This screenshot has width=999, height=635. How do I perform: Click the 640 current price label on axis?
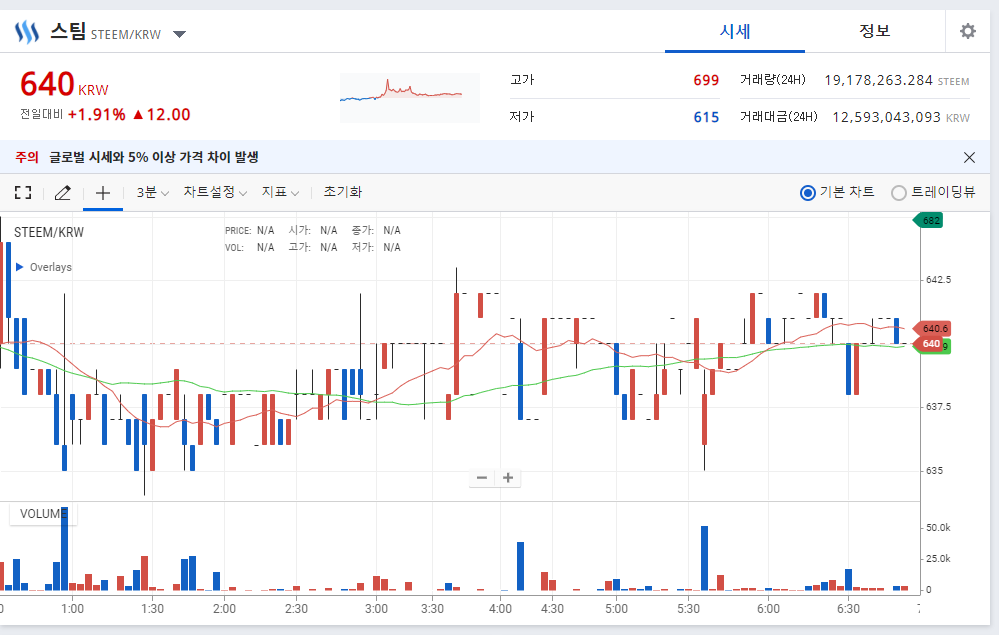[930, 344]
